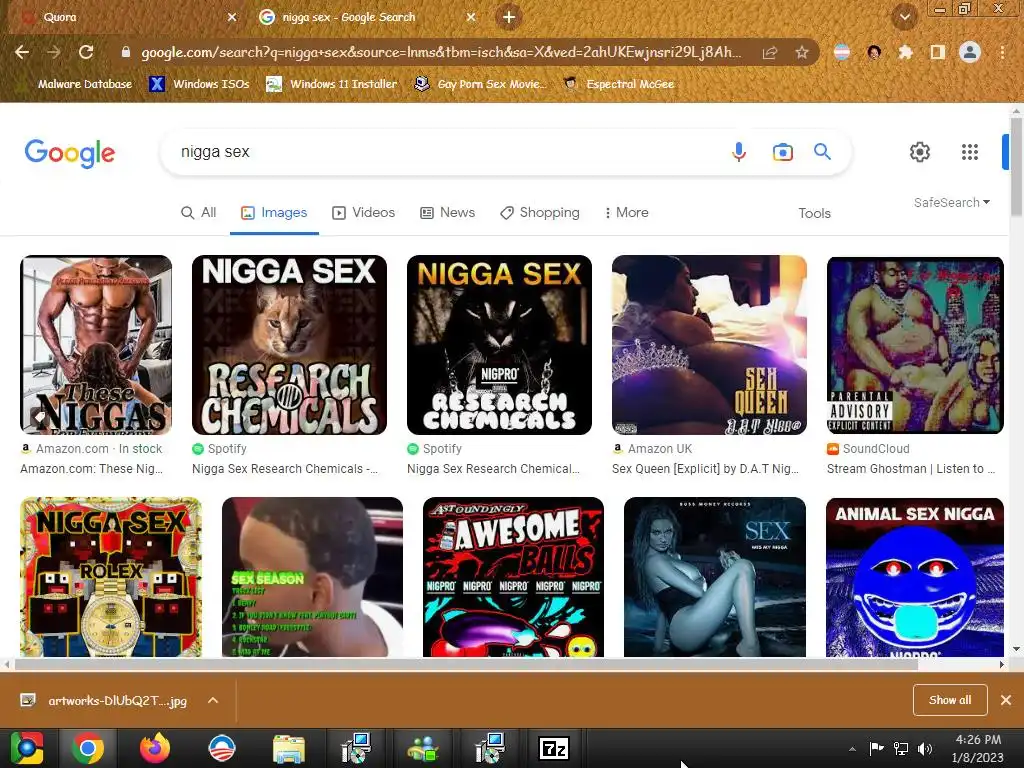Screen dimensions: 1024x768
Task: Select the Google Search tab
Action: coord(366,18)
